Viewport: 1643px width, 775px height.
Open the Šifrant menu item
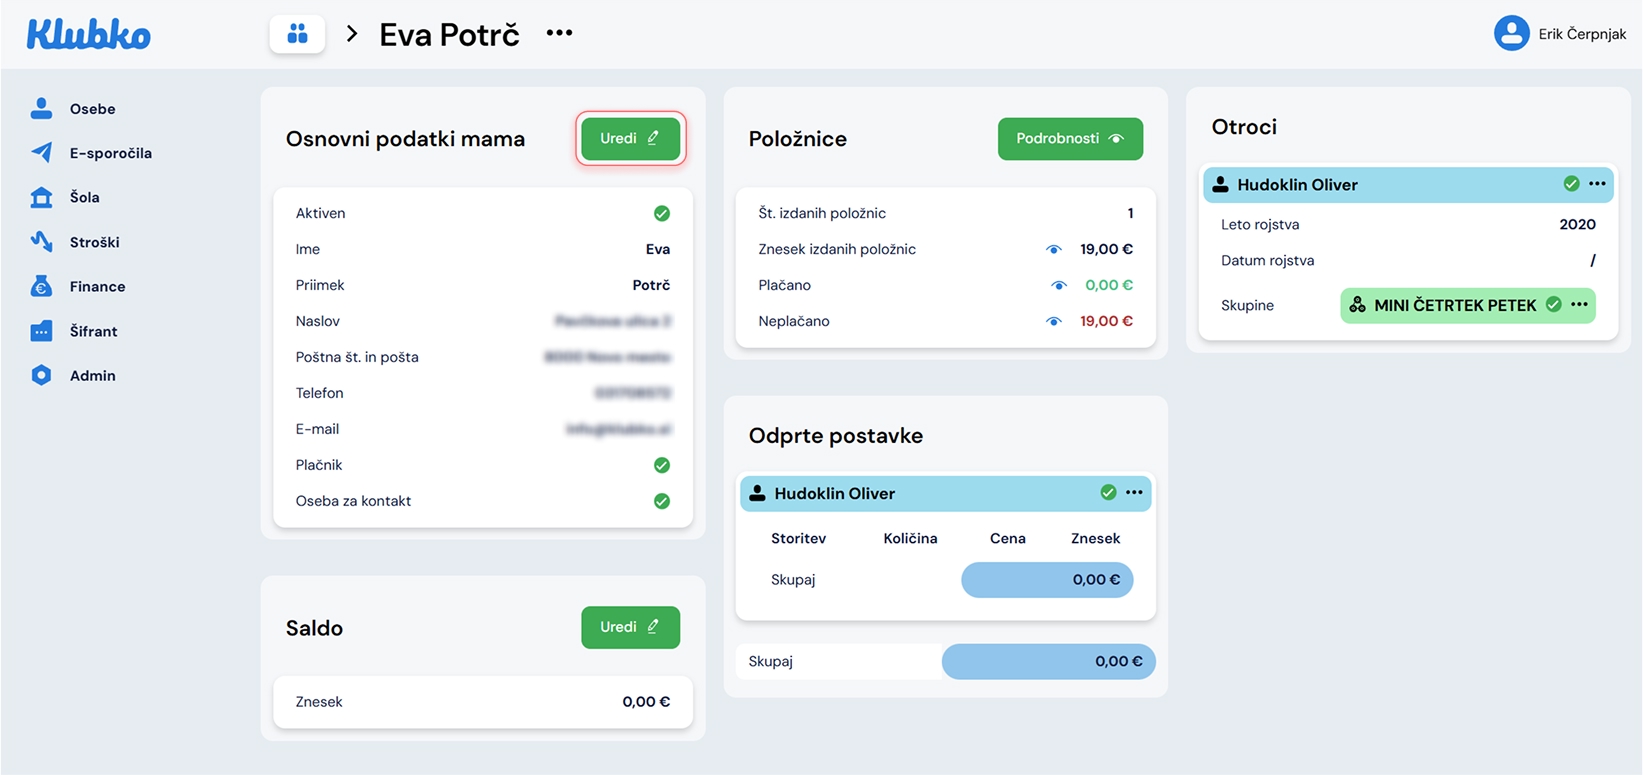[93, 331]
